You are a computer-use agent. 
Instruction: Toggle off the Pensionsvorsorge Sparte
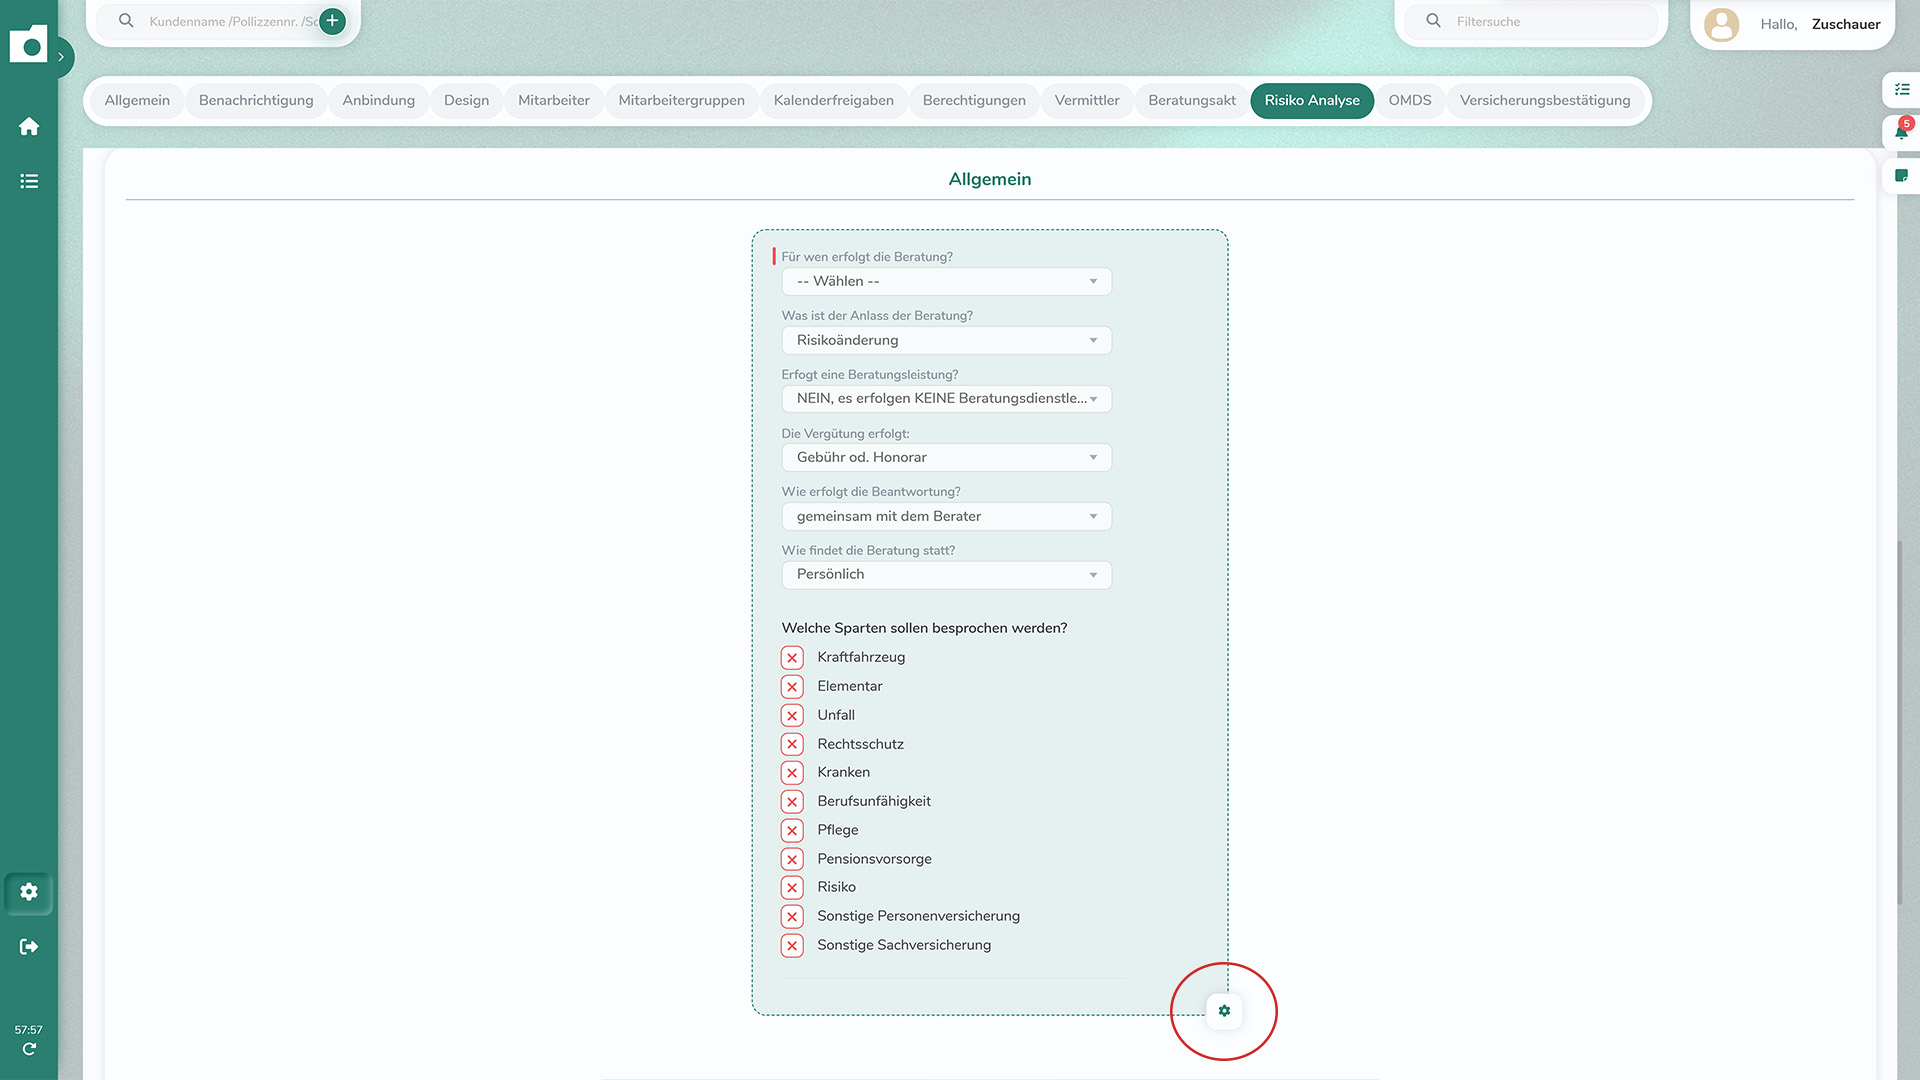click(792, 858)
